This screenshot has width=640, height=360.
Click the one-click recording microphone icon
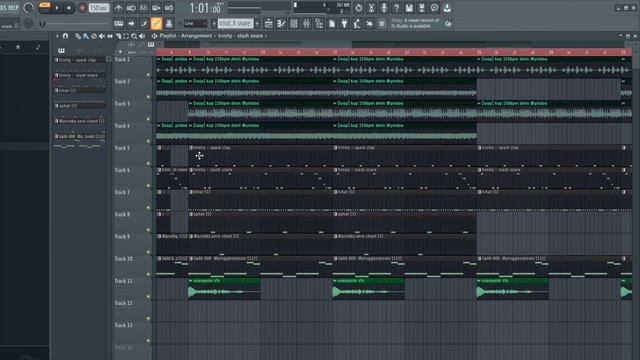(x=384, y=8)
